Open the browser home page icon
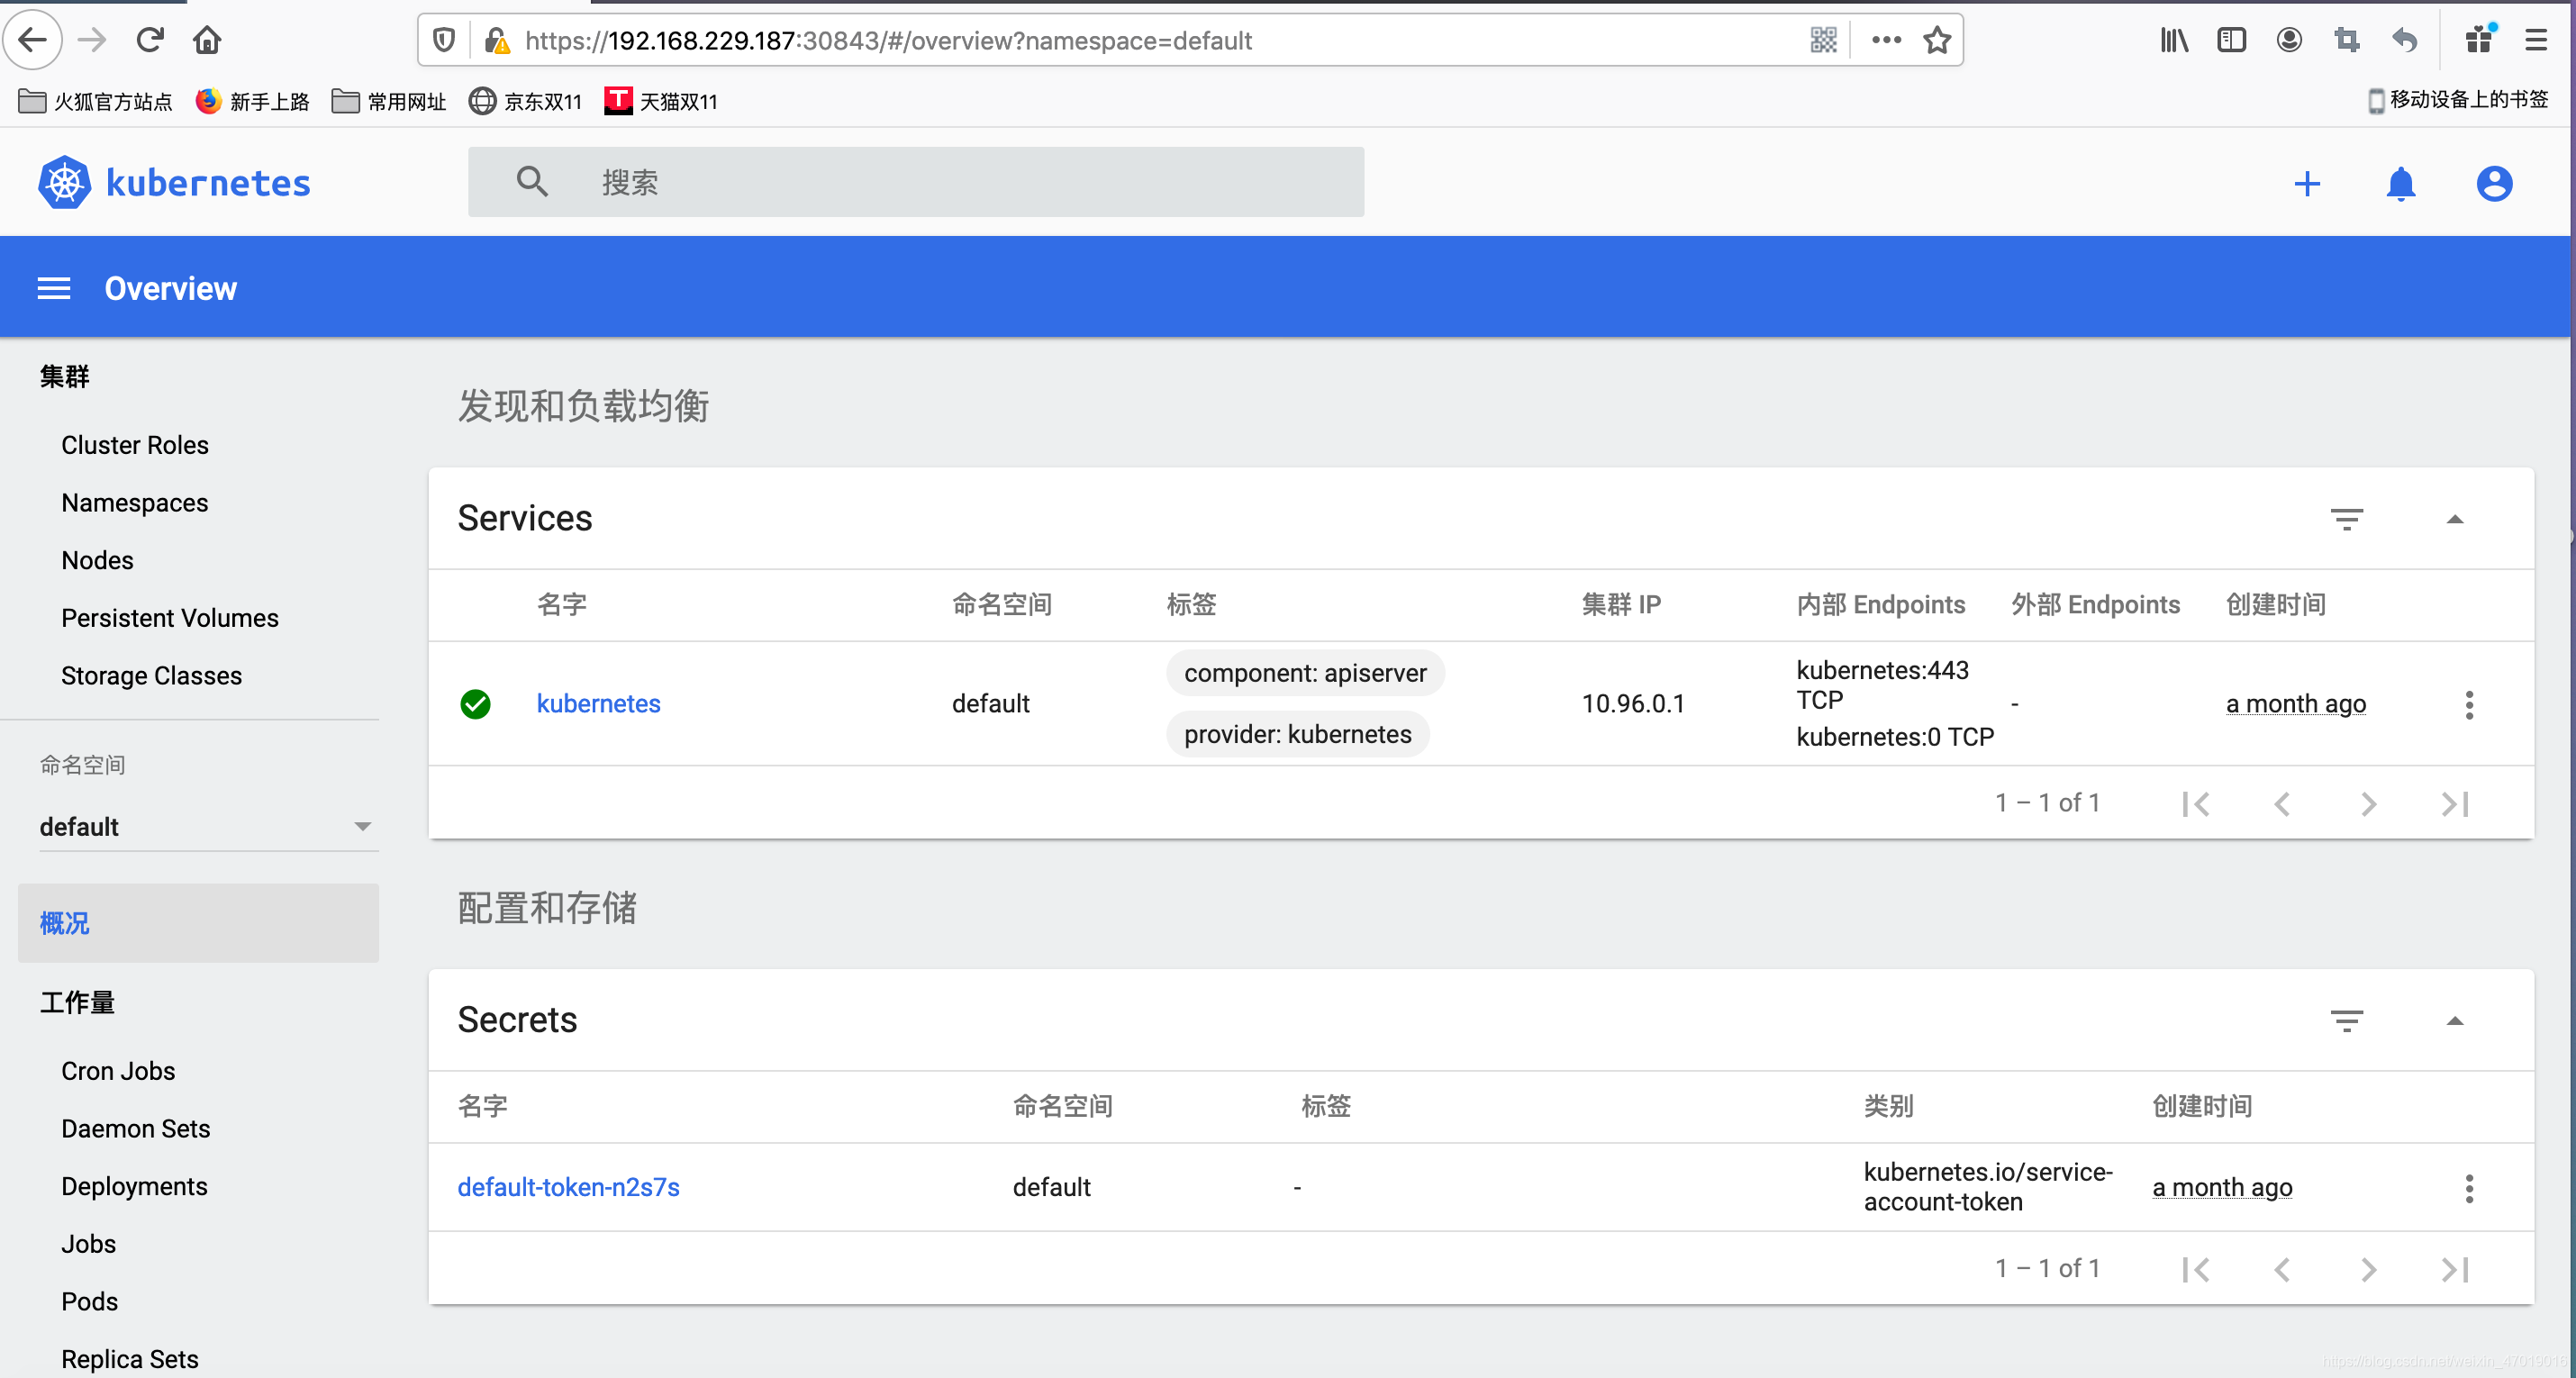The image size is (2576, 1378). [x=207, y=40]
